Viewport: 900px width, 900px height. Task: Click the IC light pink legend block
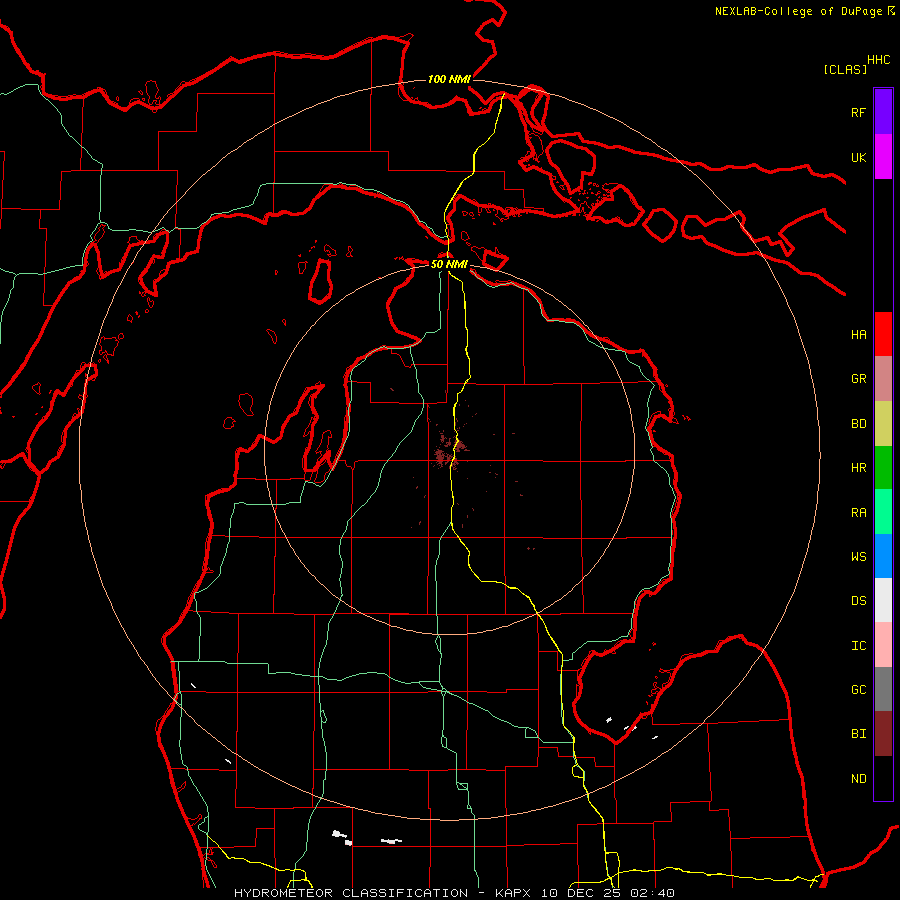point(883,645)
